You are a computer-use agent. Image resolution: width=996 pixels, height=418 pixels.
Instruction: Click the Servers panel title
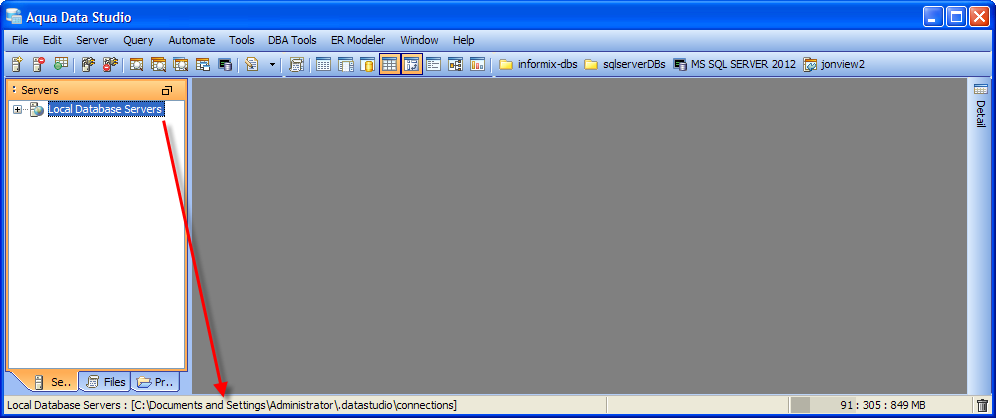point(39,90)
